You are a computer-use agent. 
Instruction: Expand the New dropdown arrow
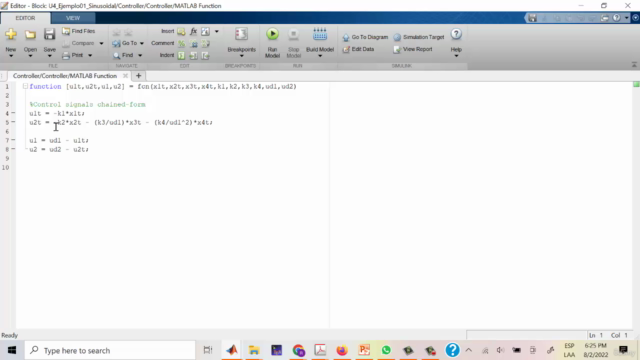pyautogui.click(x=11, y=56)
